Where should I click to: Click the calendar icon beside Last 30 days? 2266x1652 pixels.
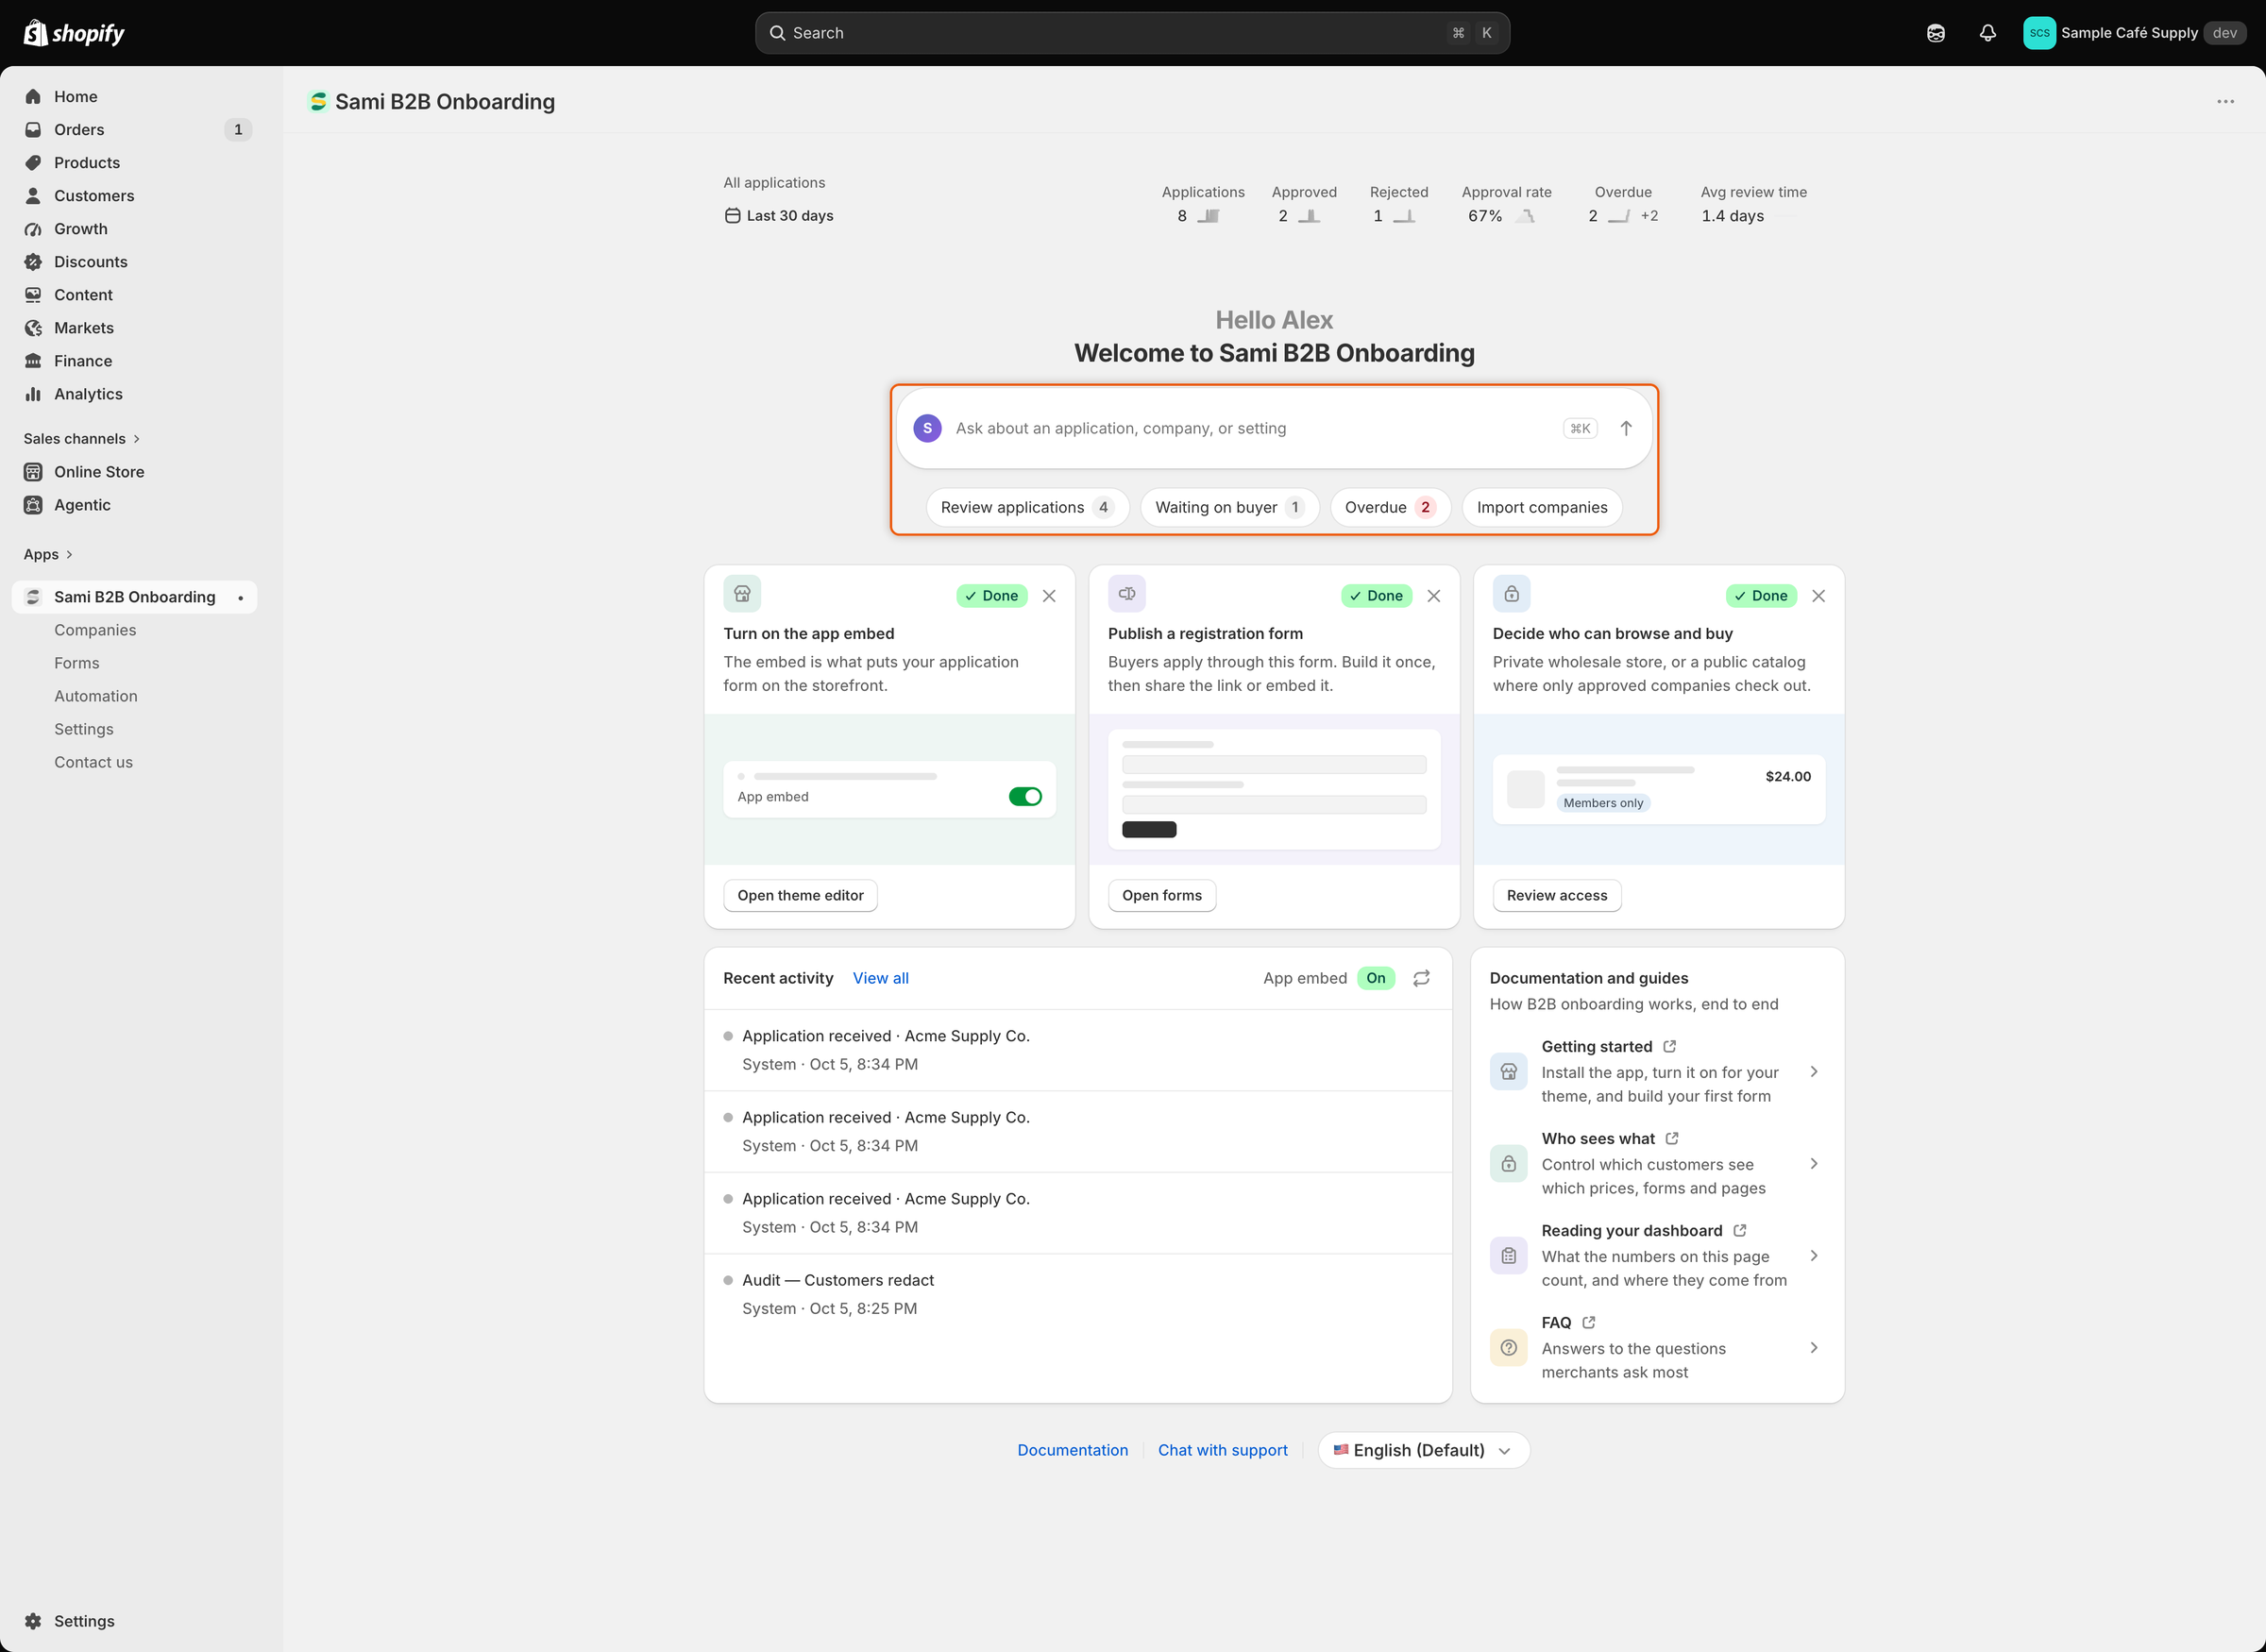click(732, 216)
